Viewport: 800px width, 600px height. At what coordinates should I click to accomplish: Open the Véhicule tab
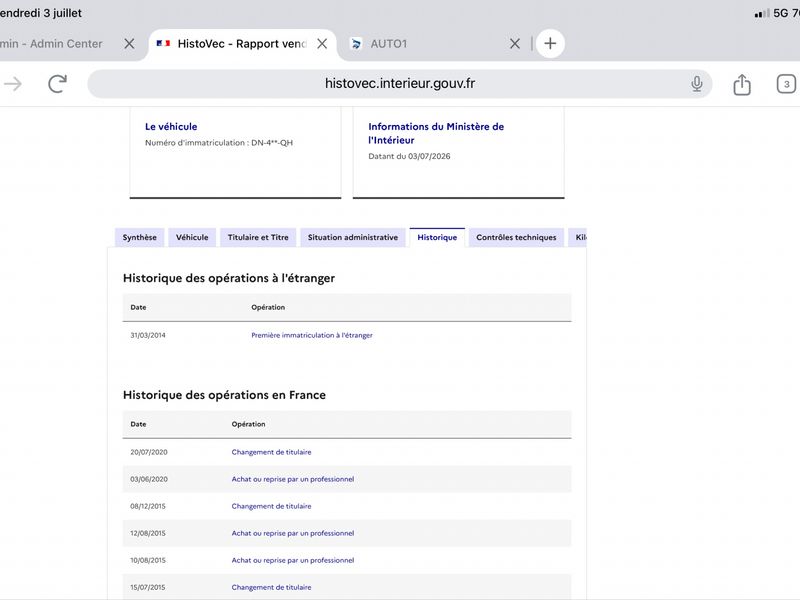coord(192,237)
